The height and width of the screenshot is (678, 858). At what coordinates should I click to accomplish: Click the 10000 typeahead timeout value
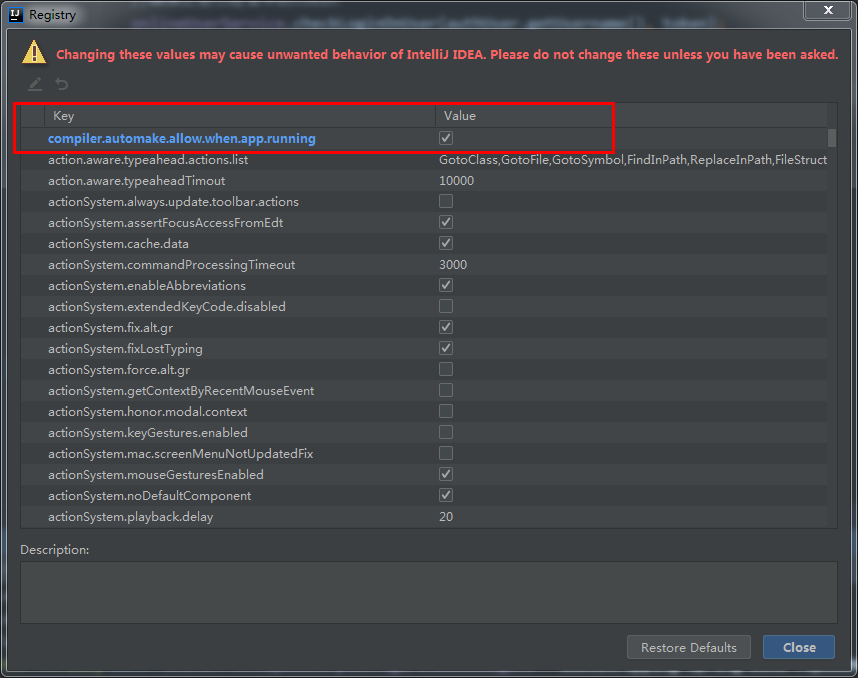456,181
